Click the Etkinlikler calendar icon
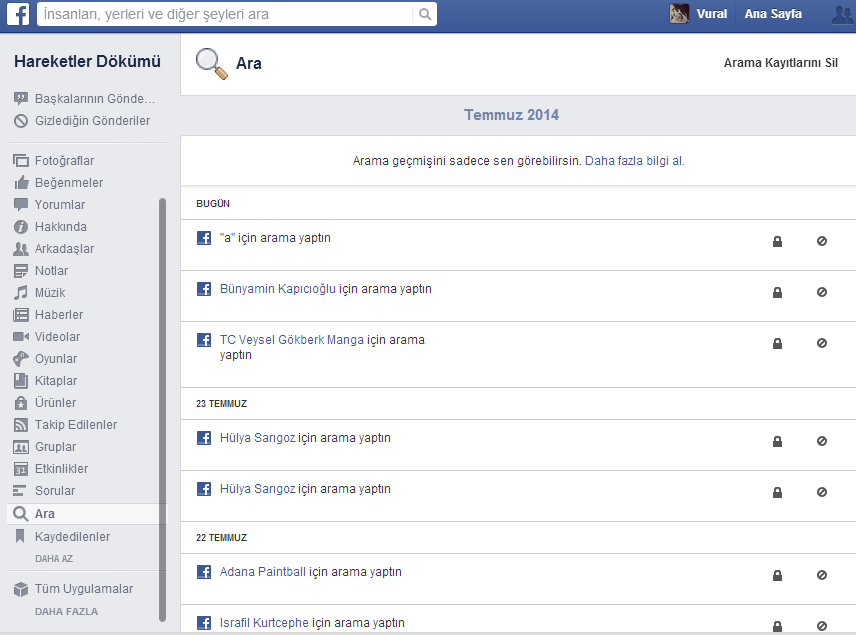This screenshot has width=856, height=635. coord(21,469)
